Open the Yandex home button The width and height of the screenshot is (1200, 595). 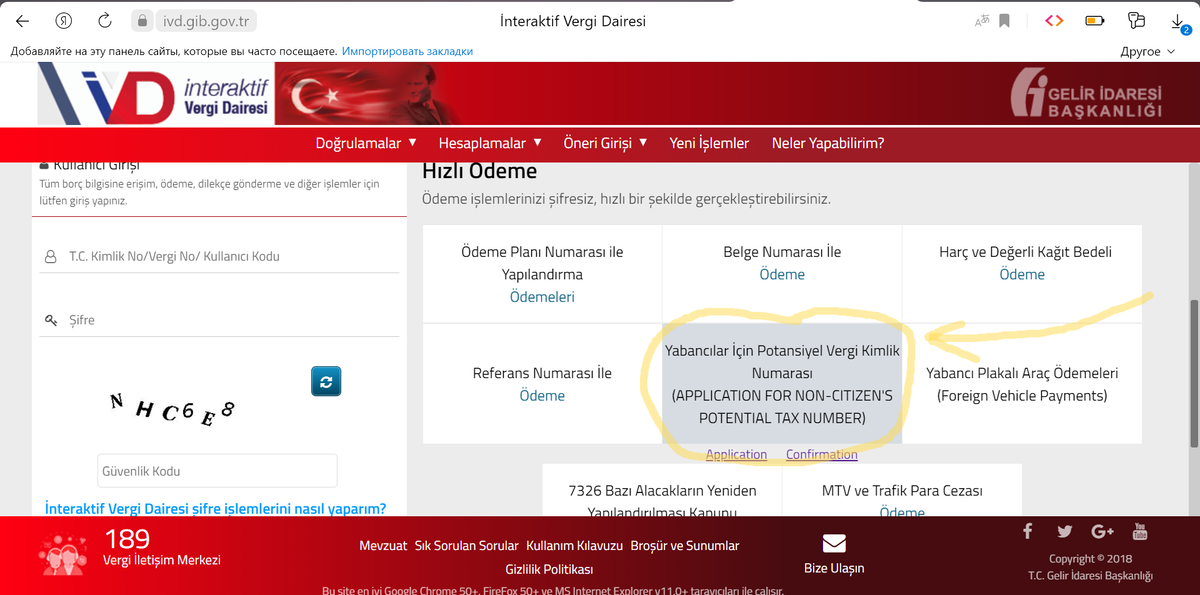pyautogui.click(x=64, y=20)
